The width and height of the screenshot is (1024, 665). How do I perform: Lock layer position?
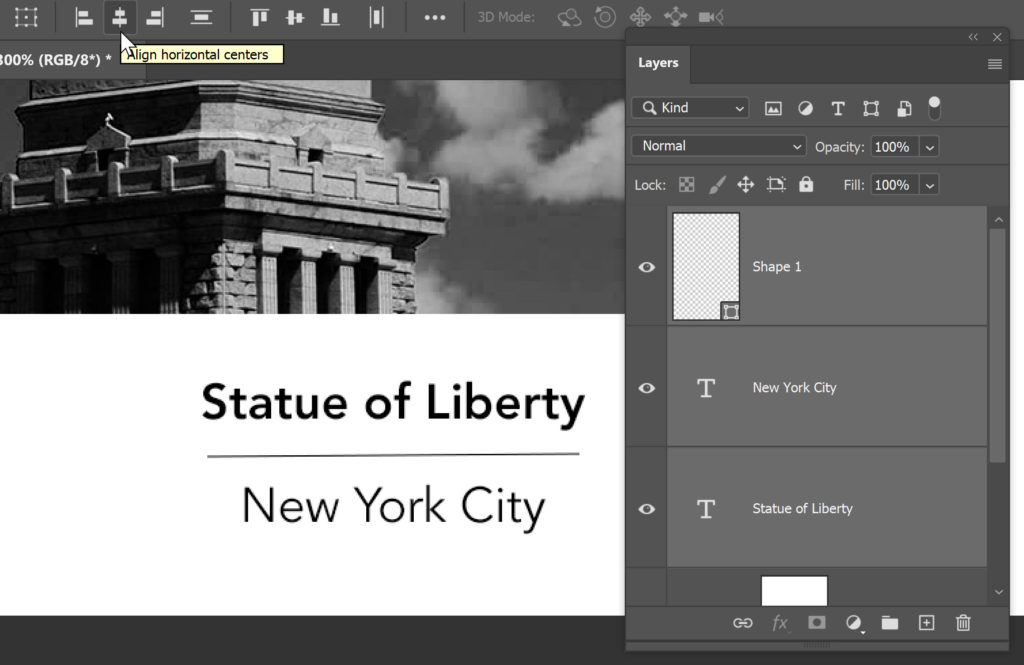click(746, 185)
